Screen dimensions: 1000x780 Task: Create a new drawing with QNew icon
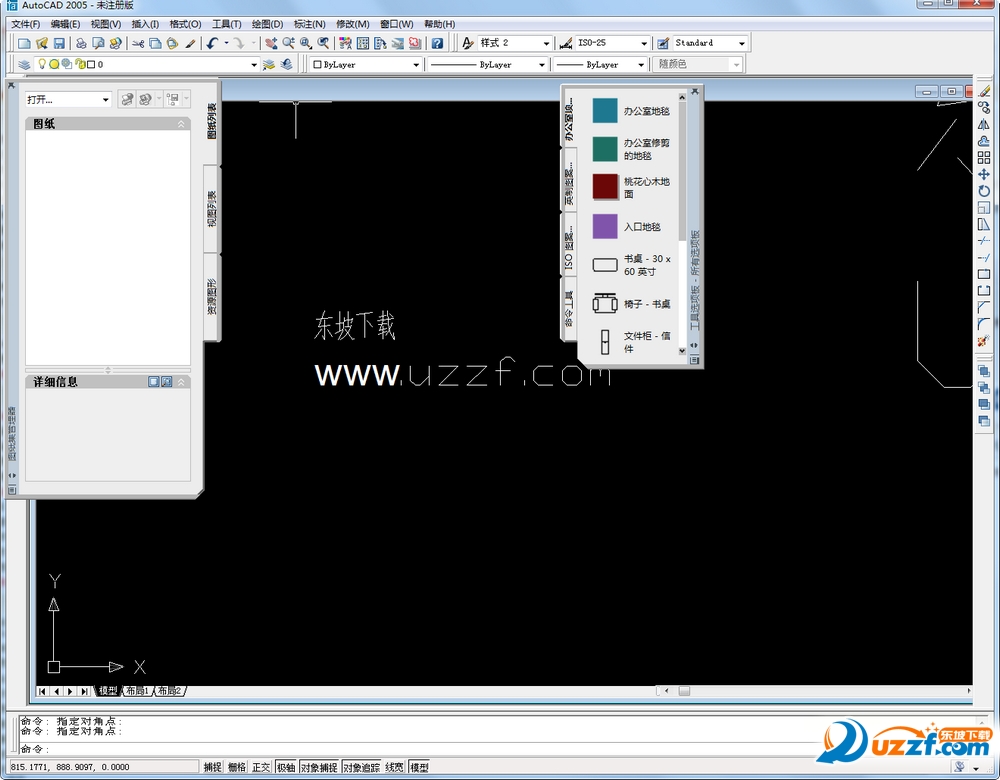(x=24, y=43)
